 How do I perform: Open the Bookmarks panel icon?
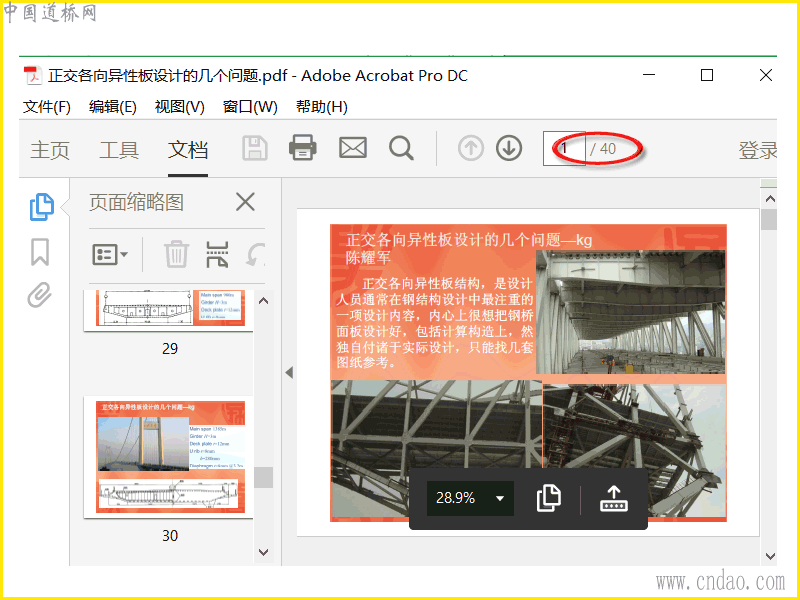[40, 252]
